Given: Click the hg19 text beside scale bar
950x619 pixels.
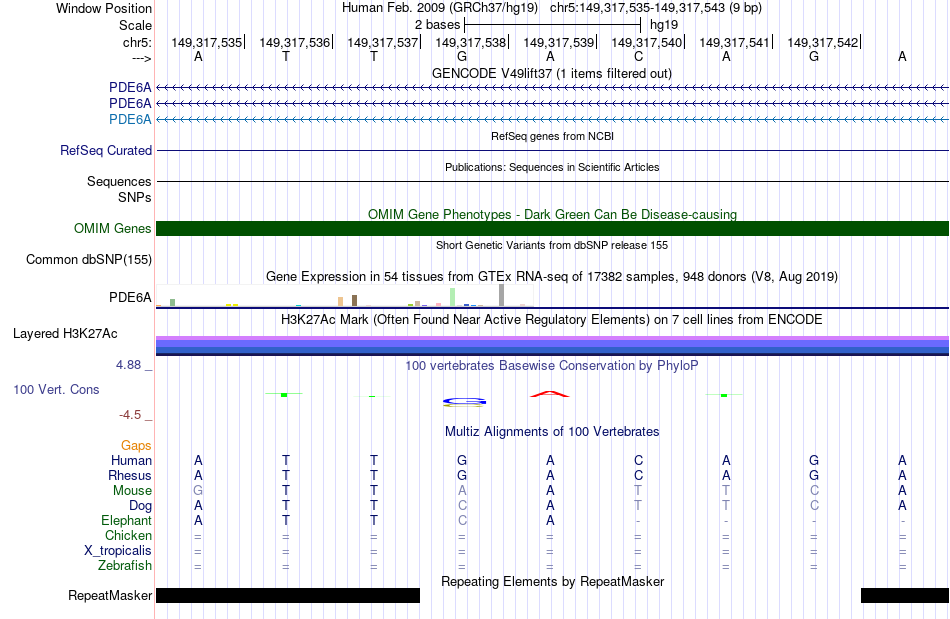Looking at the screenshot, I should pyautogui.click(x=663, y=25).
